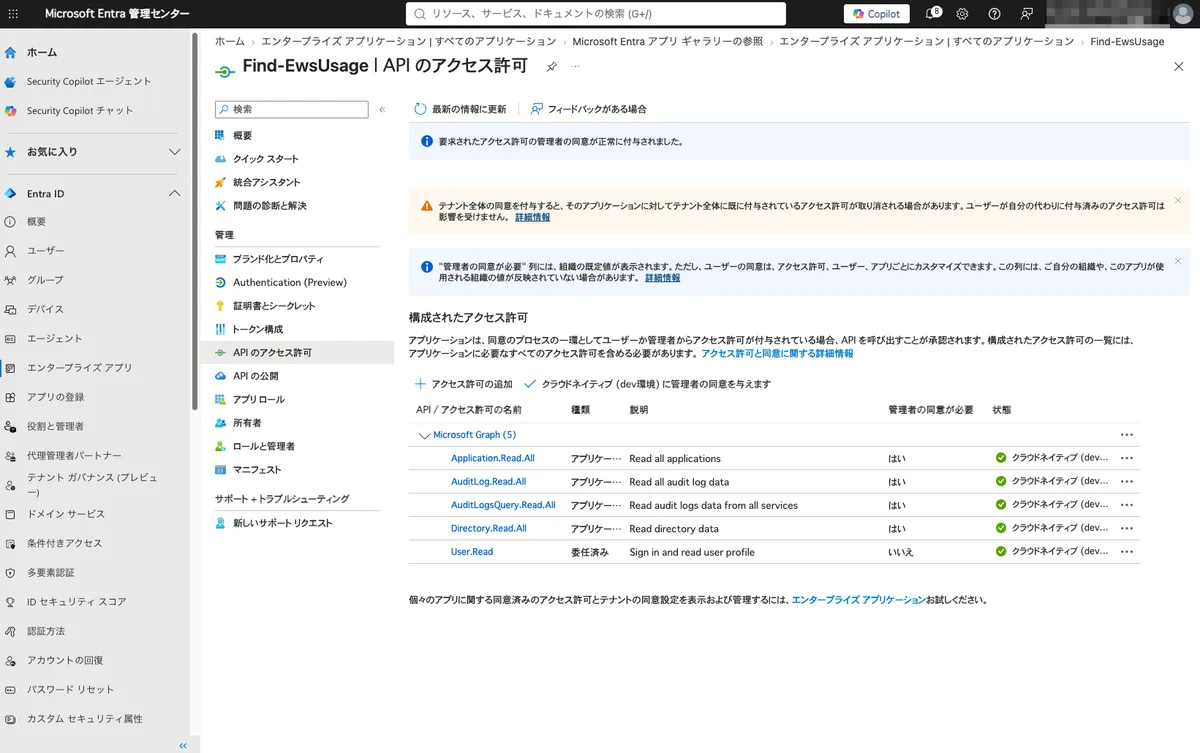Focus the resource menu 検索 field
The height and width of the screenshot is (753, 1200).
[x=291, y=109]
